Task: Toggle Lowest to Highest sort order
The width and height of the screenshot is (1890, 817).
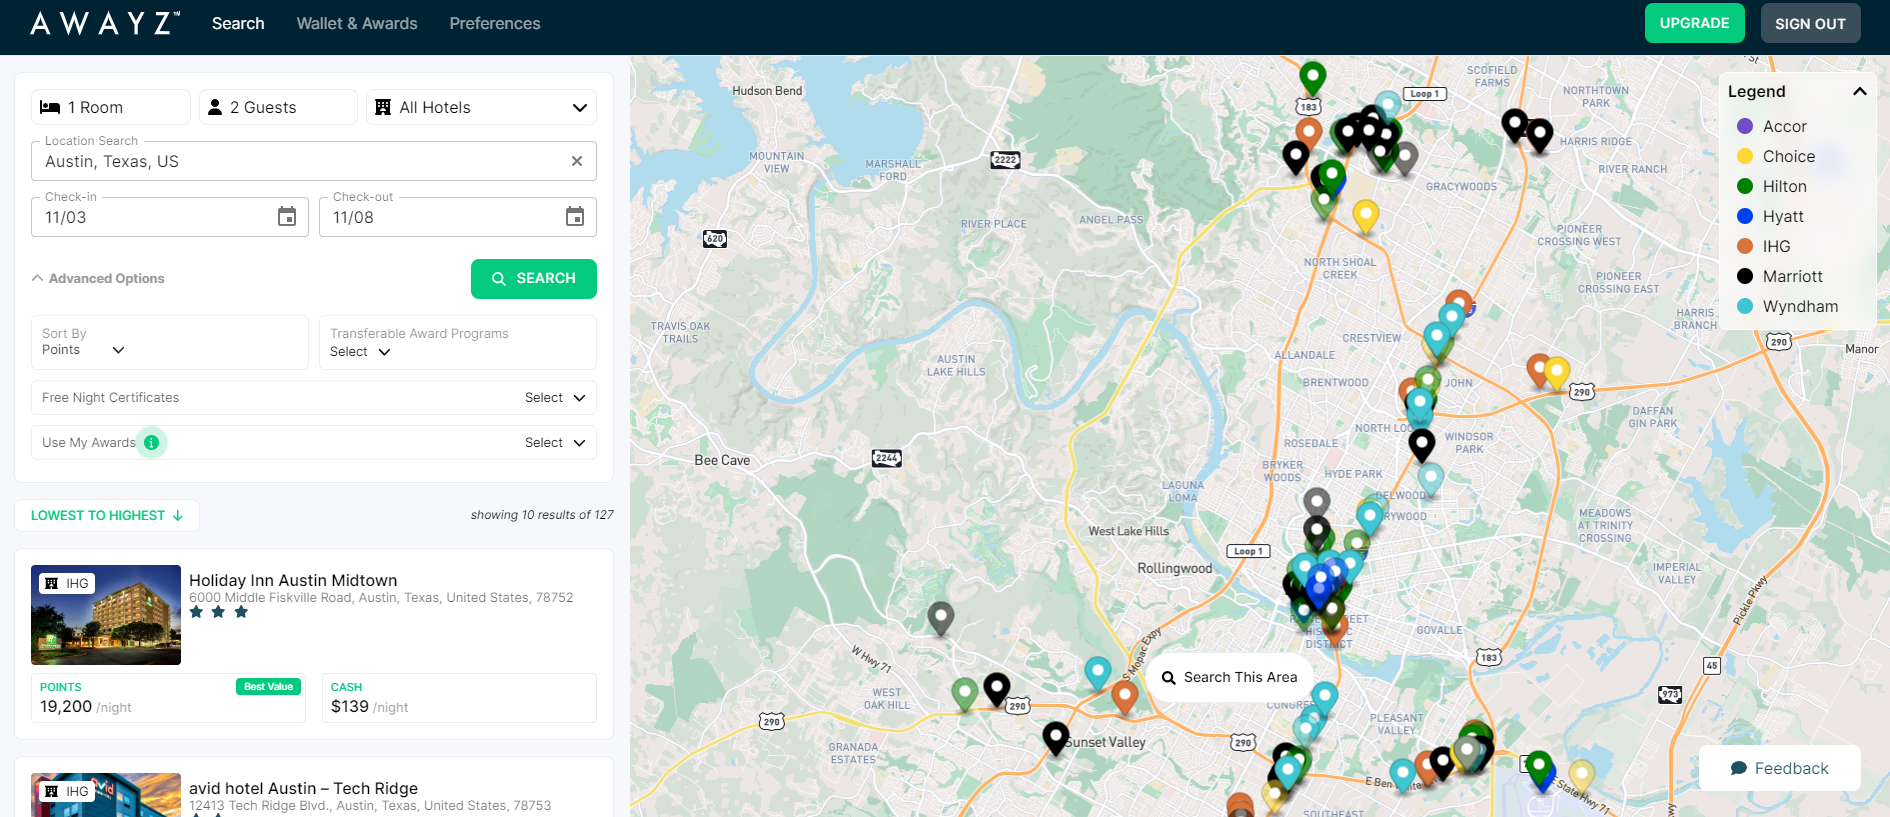Action: [x=107, y=516]
